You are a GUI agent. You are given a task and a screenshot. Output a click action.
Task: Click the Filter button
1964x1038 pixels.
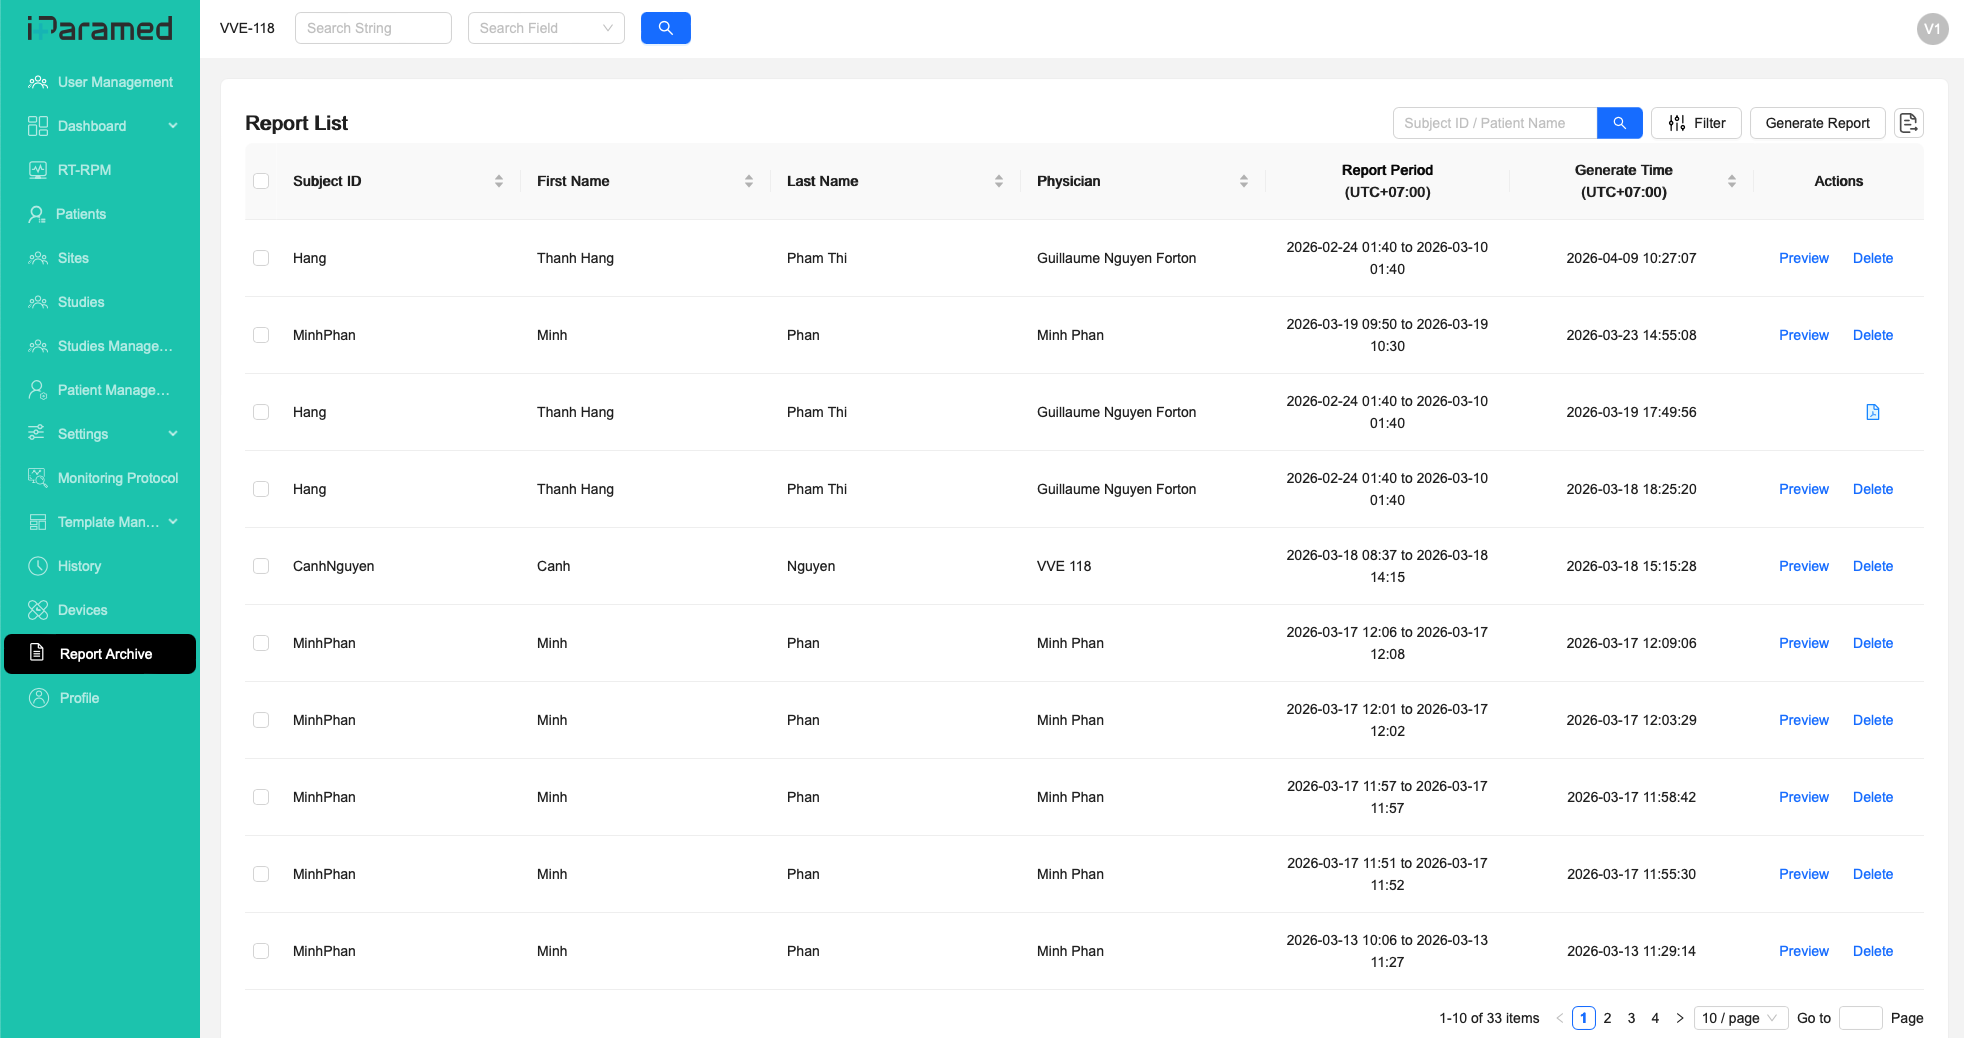coord(1696,123)
